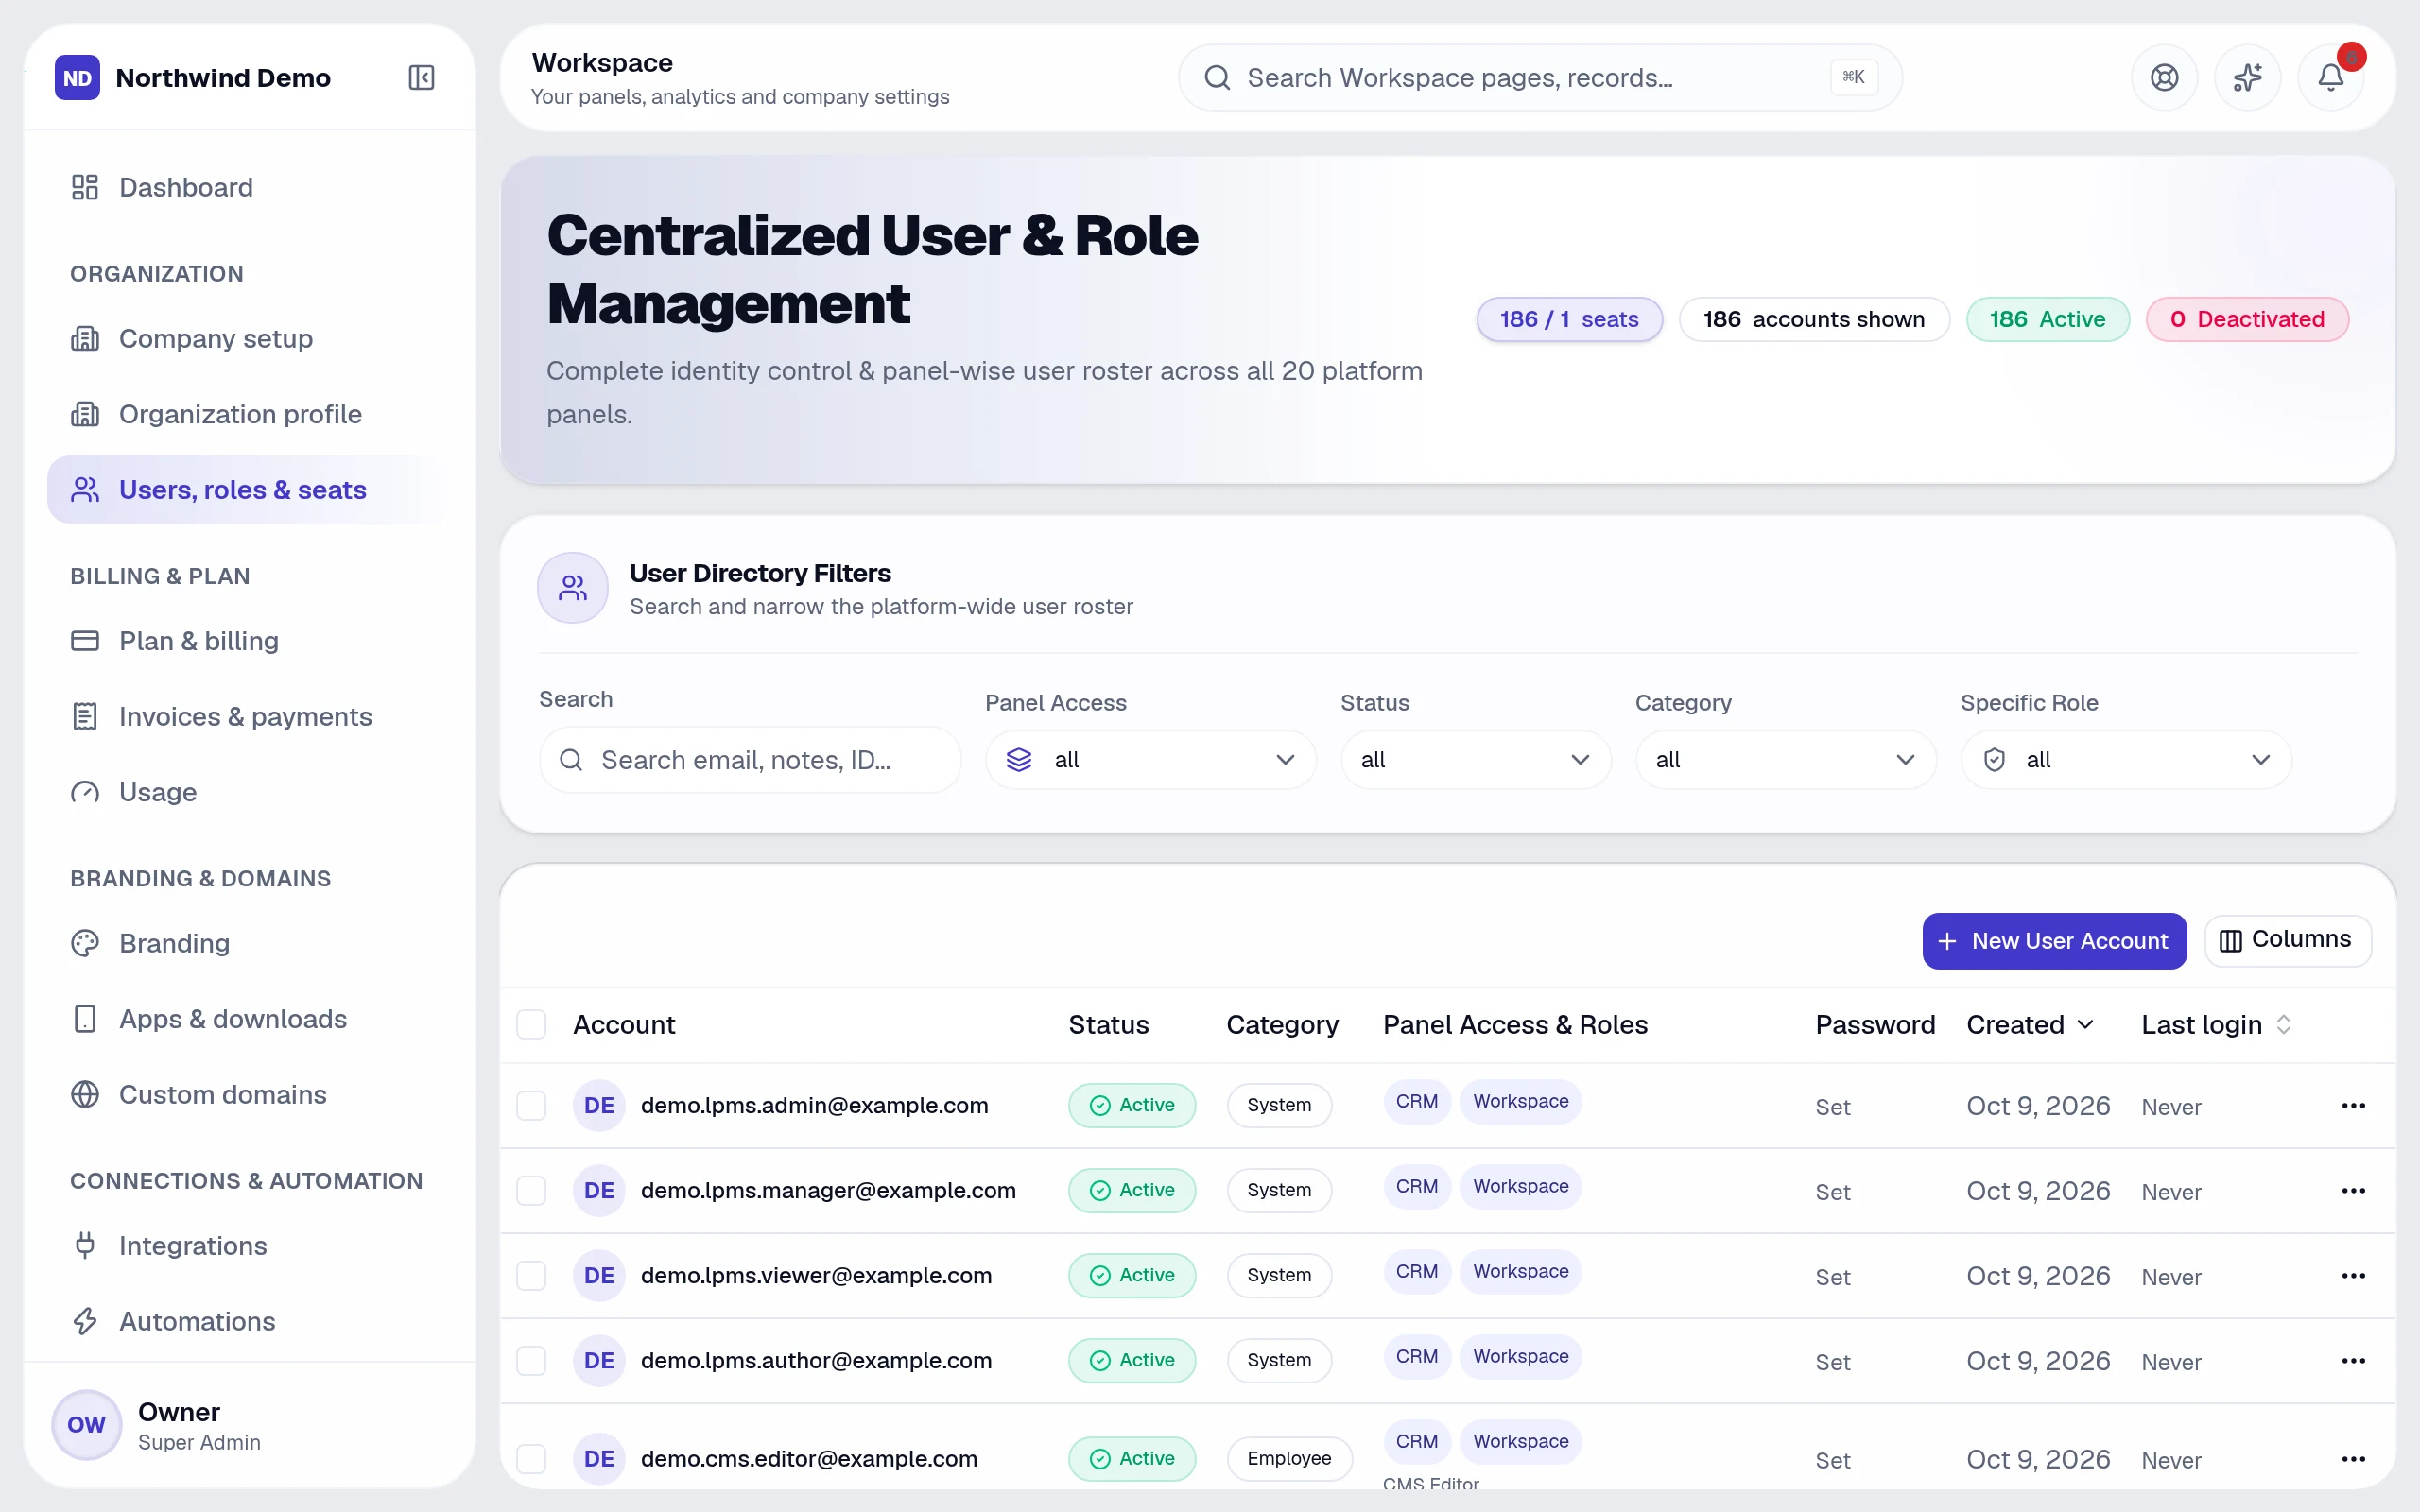Image resolution: width=2420 pixels, height=1512 pixels.
Task: Open the Category filter dropdown
Action: click(x=1785, y=760)
